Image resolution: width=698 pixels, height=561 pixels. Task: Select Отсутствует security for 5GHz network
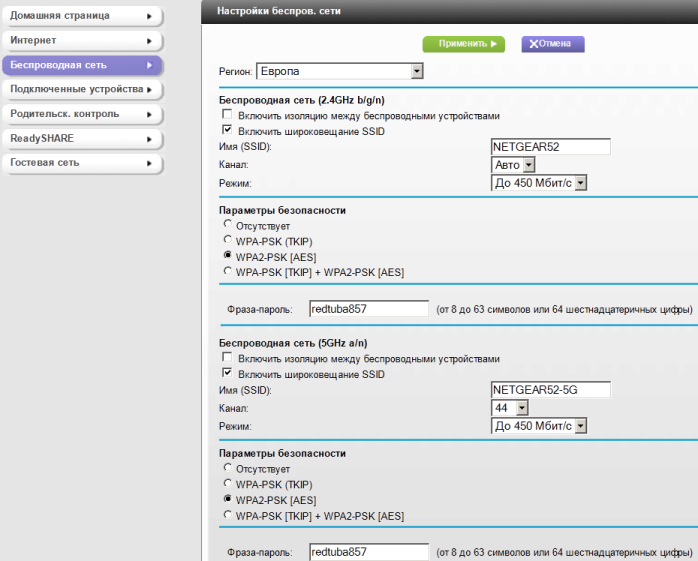tap(227, 468)
